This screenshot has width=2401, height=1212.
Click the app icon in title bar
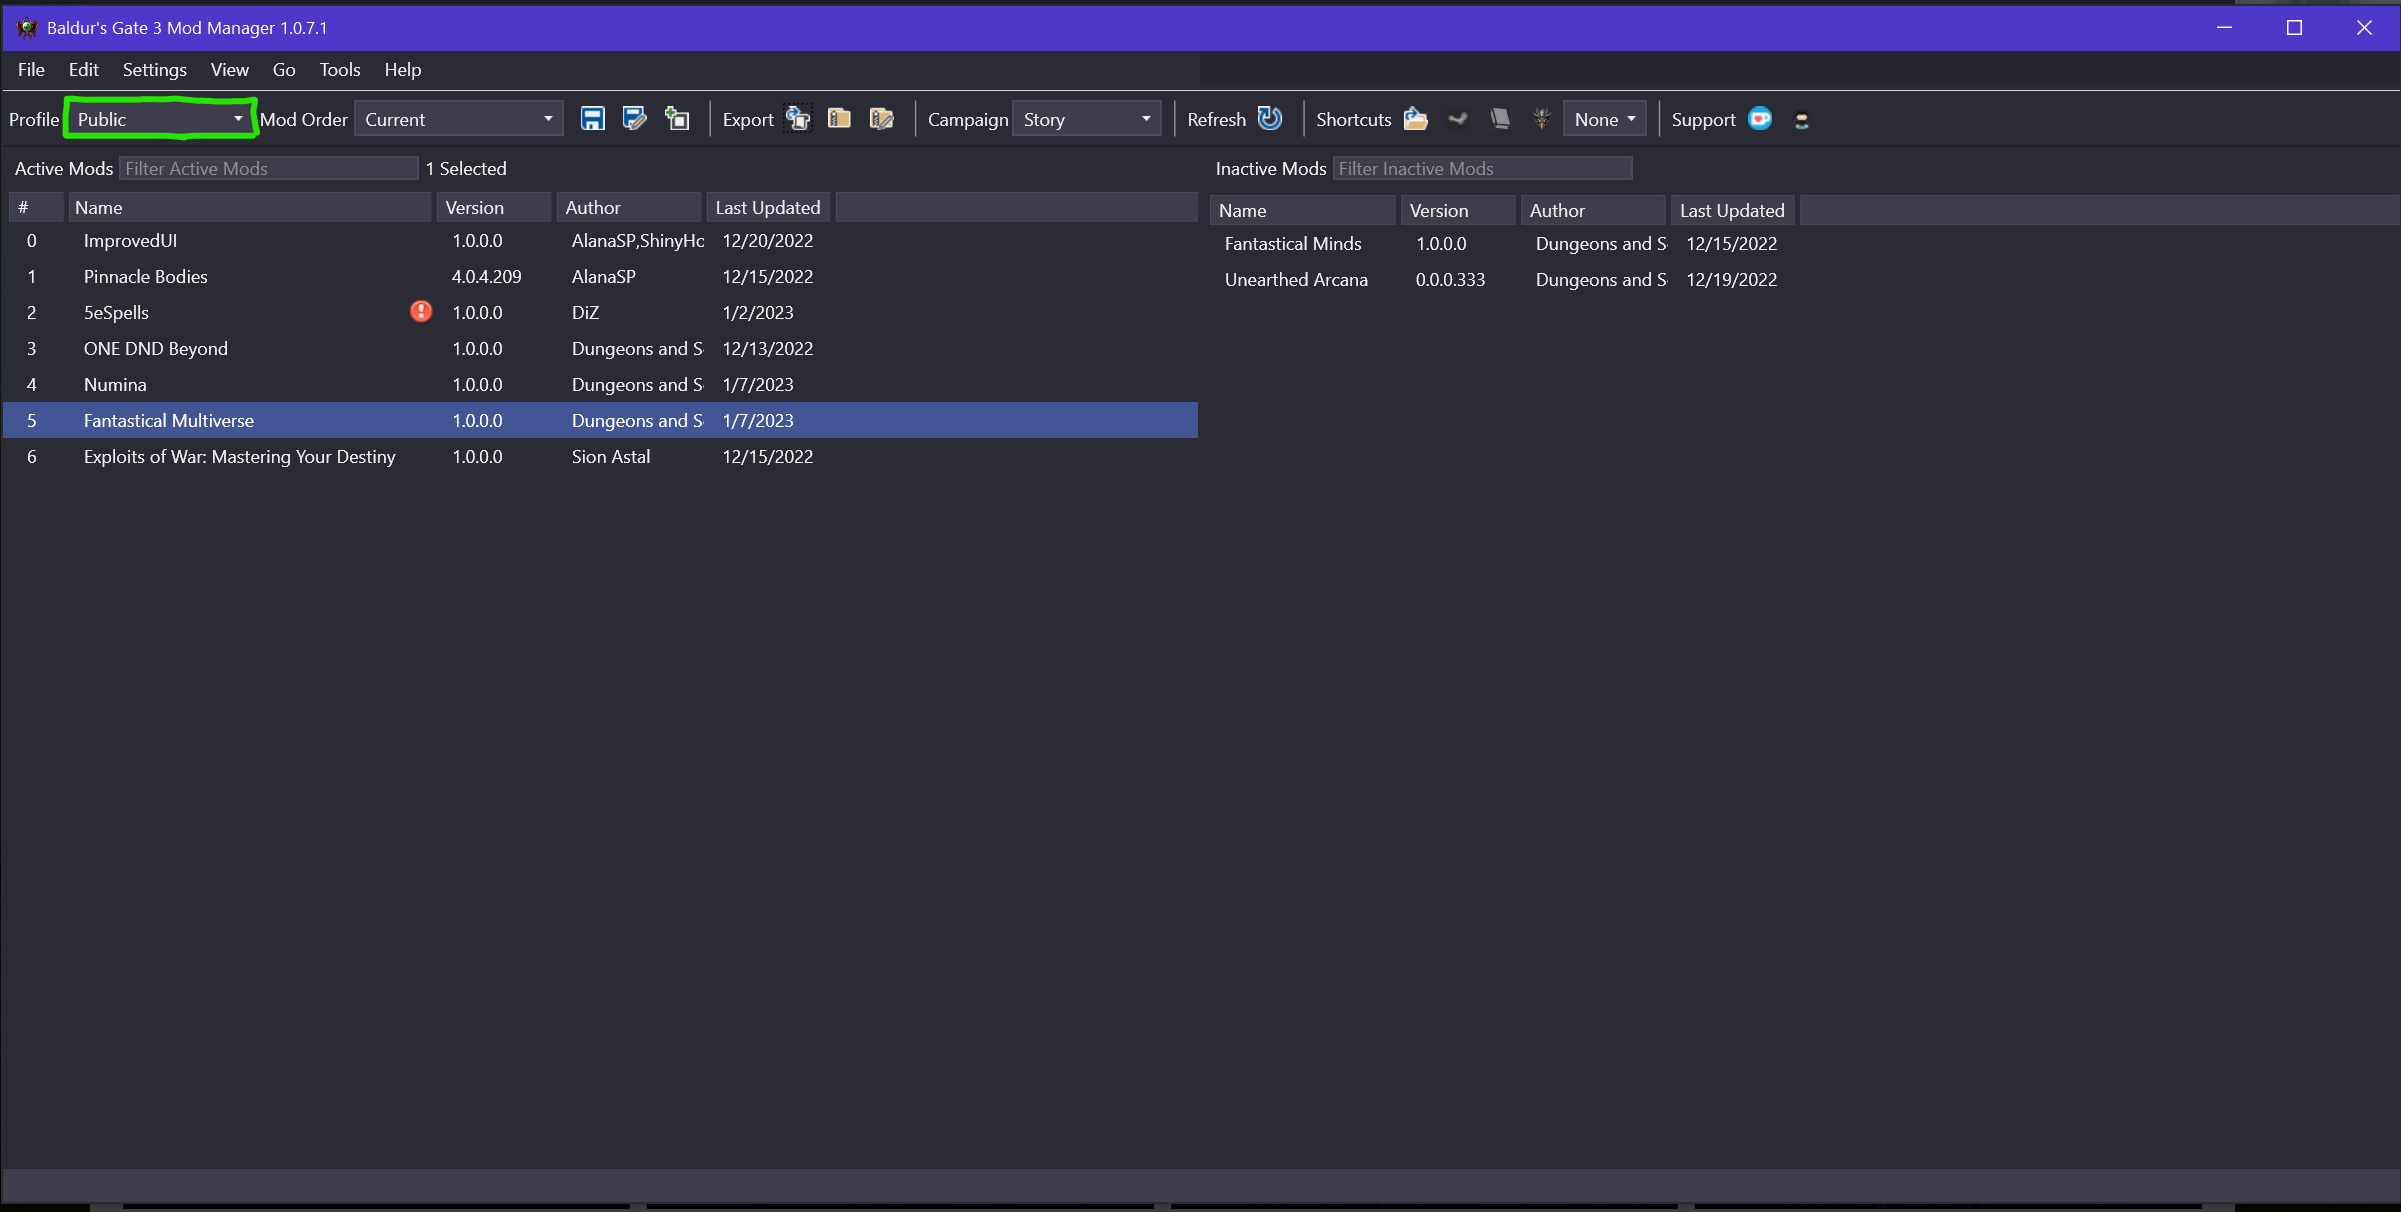pyautogui.click(x=27, y=28)
